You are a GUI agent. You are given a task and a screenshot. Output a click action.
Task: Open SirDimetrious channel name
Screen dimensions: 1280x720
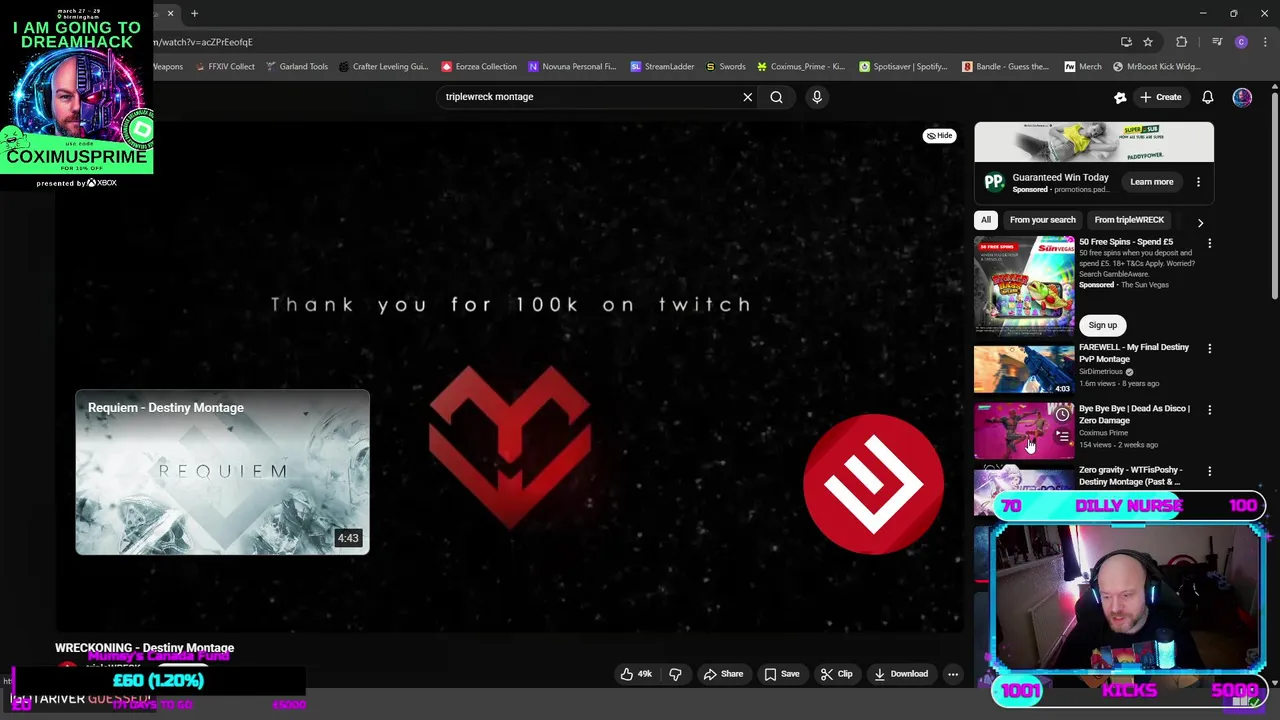[1101, 372]
